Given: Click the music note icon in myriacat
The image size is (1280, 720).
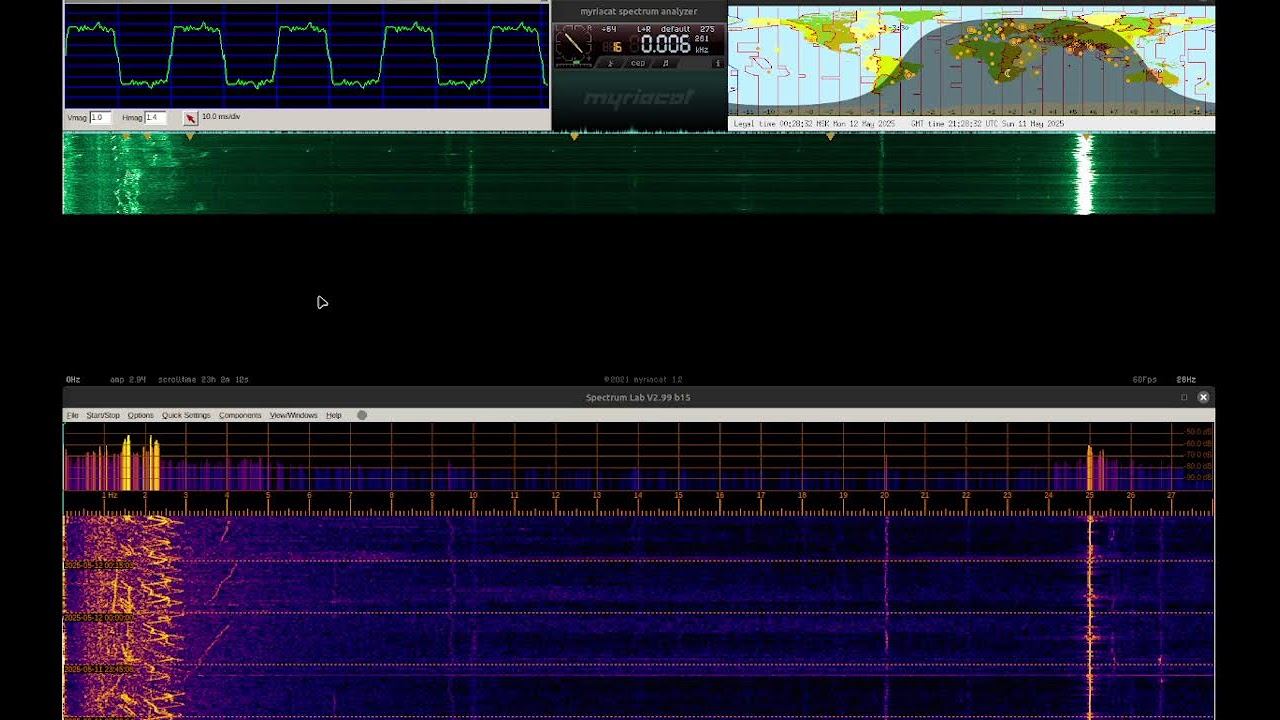Looking at the screenshot, I should (665, 63).
